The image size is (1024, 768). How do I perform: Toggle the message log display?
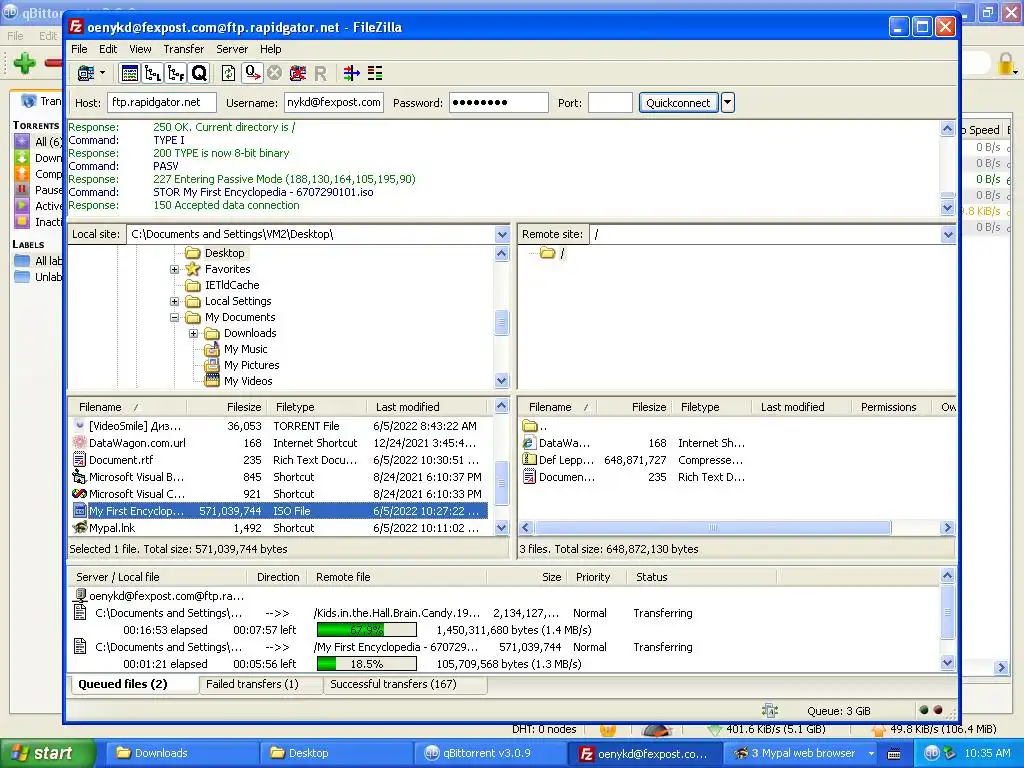coord(130,73)
